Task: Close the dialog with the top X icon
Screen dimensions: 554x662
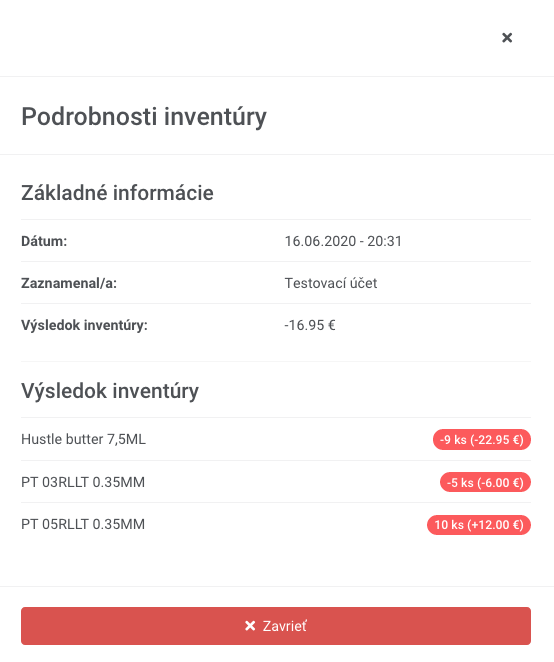Action: pos(507,38)
